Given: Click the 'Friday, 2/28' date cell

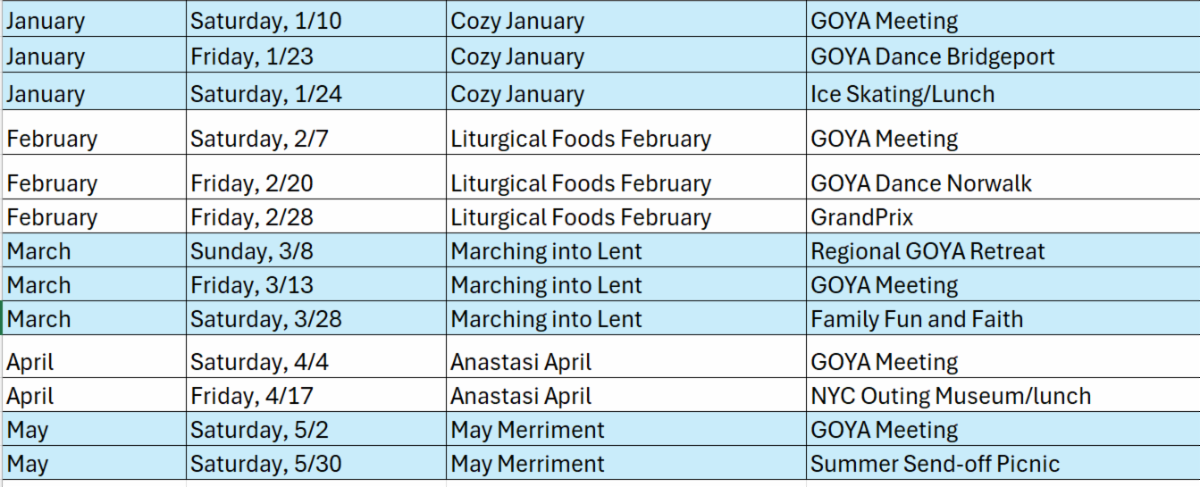Looking at the screenshot, I should [x=251, y=217].
